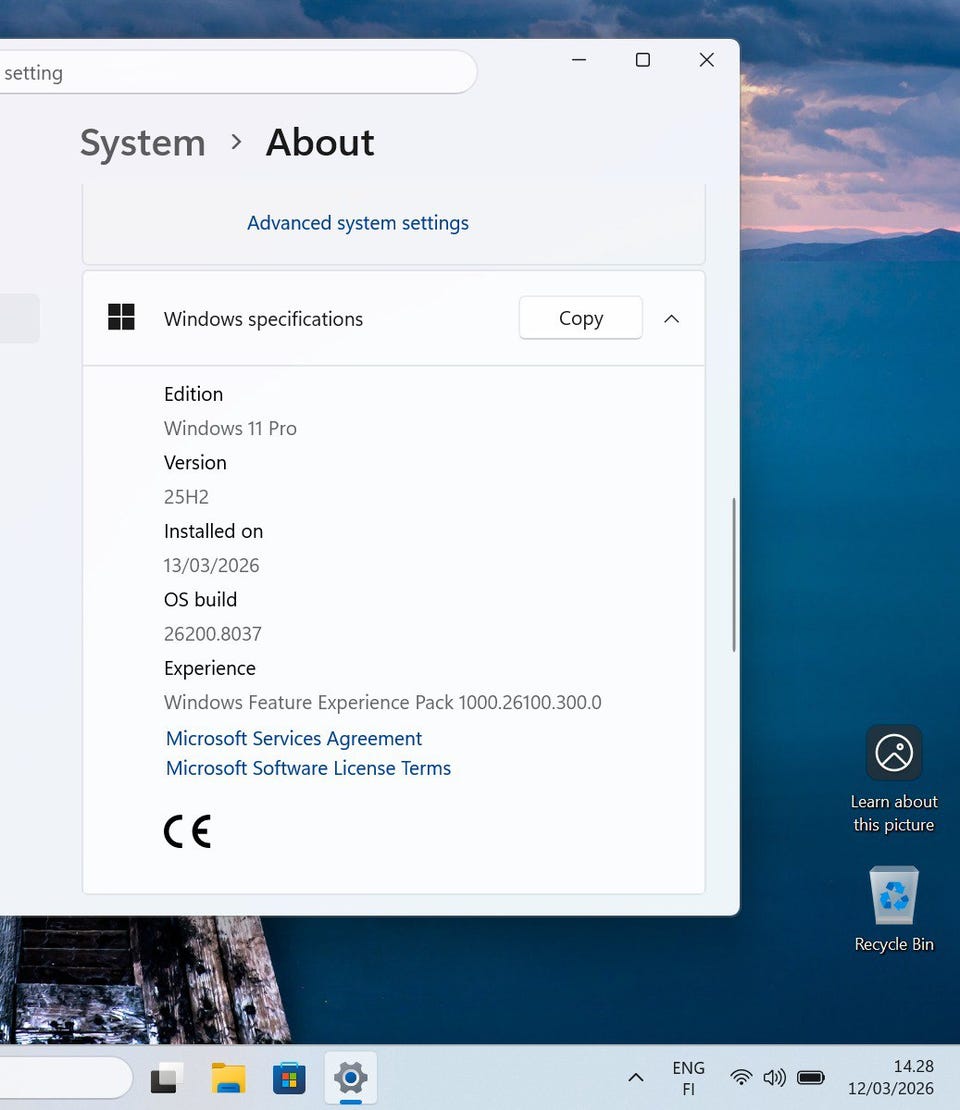Viewport: 960px width, 1110px height.
Task: Select the Installed on date 13/03/2026
Action: 211,566
